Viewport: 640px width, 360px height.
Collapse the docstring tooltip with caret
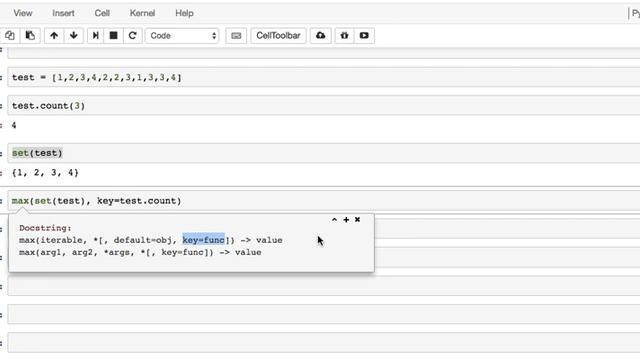click(x=334, y=220)
